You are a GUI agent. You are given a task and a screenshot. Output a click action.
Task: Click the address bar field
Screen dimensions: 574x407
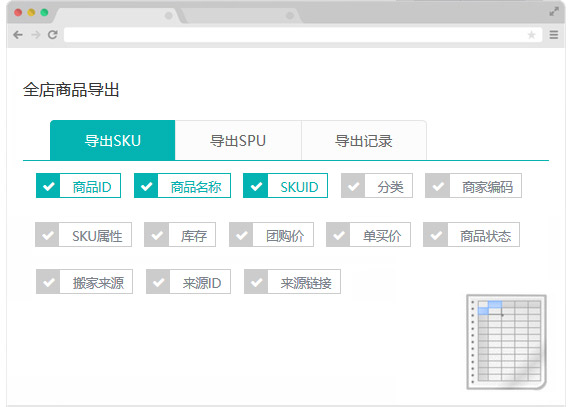303,35
